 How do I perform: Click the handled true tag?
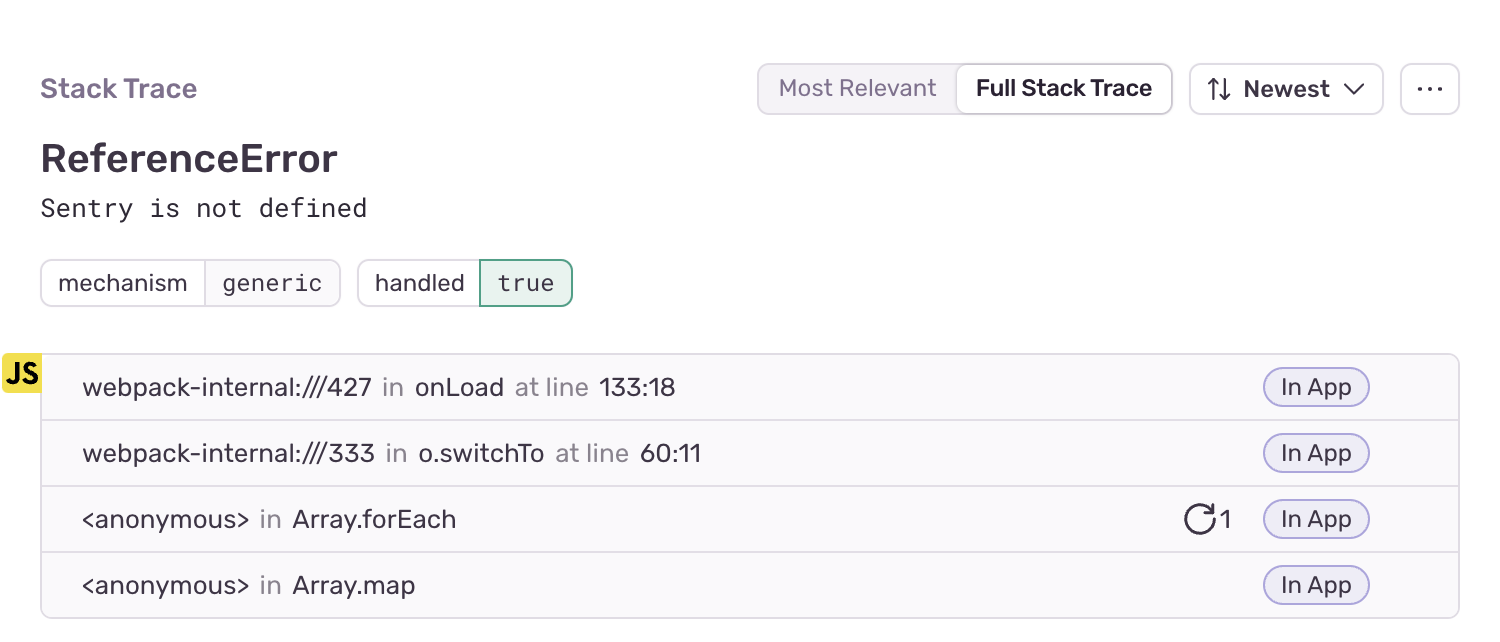[x=465, y=283]
